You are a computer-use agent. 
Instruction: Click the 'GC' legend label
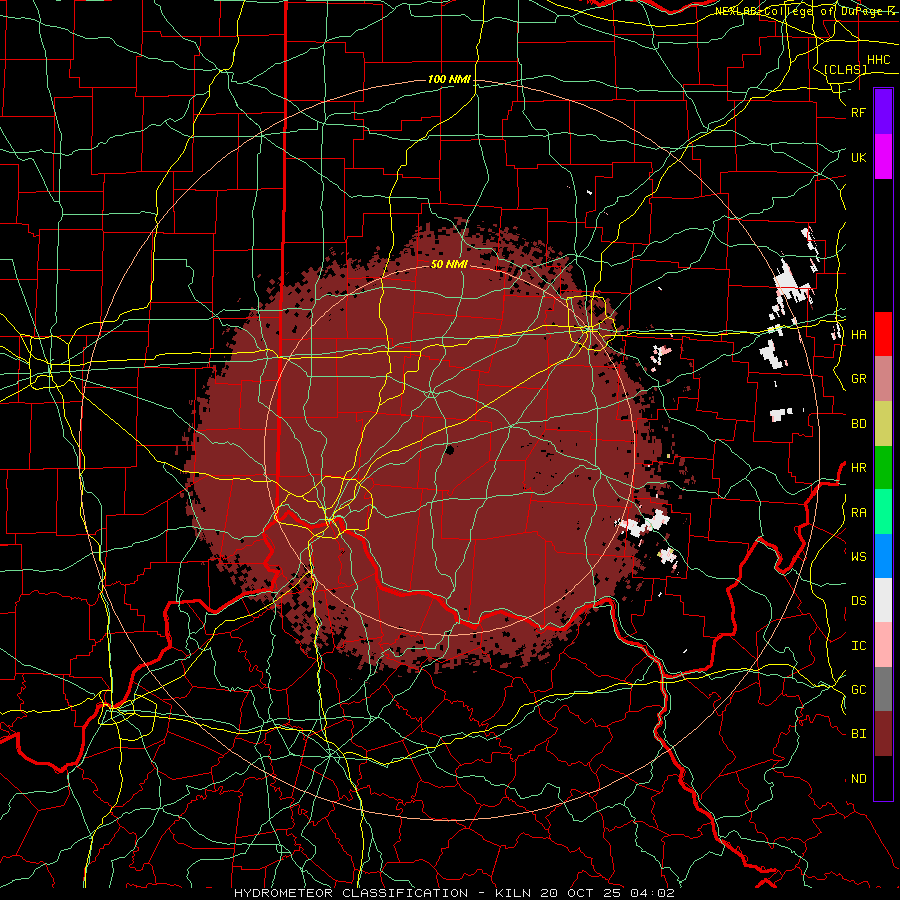point(858,689)
